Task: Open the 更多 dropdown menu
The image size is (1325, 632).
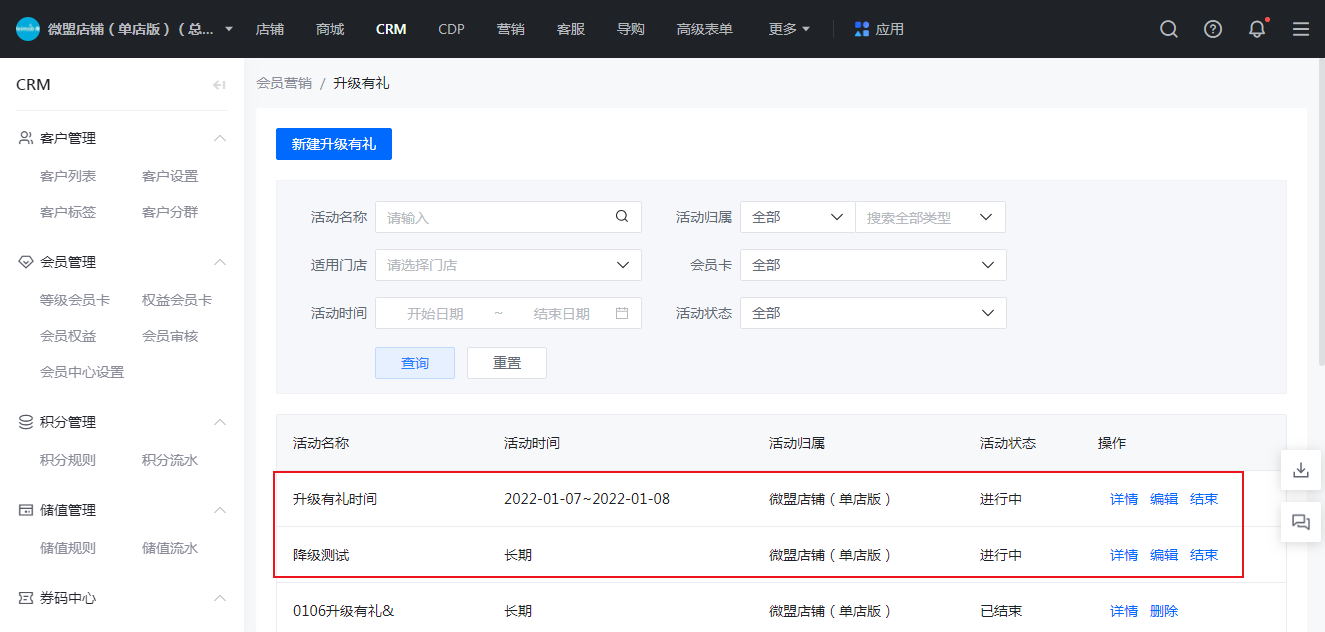Action: pos(789,29)
